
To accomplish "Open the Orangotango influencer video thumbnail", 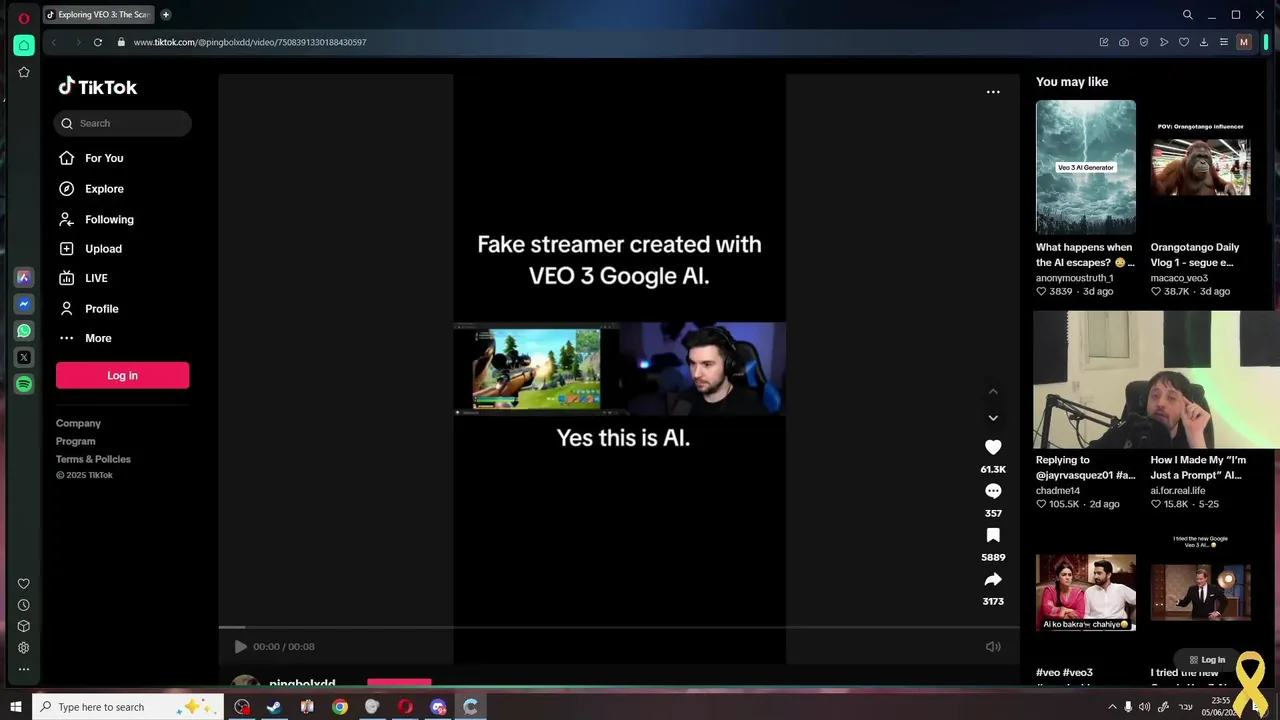I will (x=1201, y=167).
